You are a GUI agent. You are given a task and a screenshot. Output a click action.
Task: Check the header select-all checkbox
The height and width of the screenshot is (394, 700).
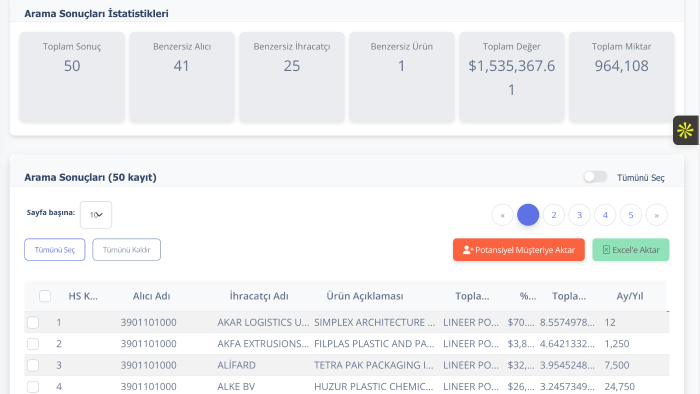[45, 296]
